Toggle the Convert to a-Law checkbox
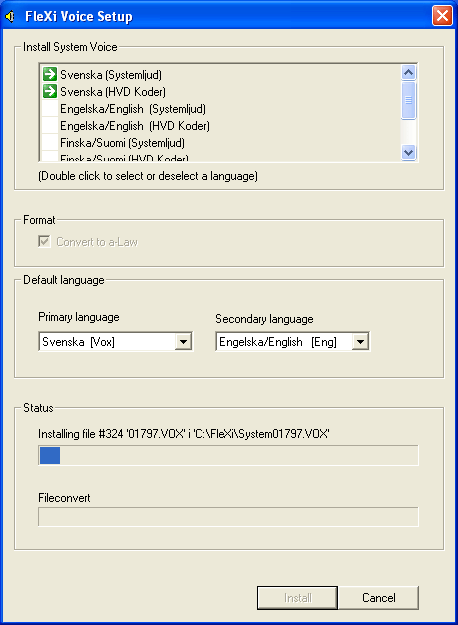This screenshot has width=458, height=625. click(x=44, y=241)
